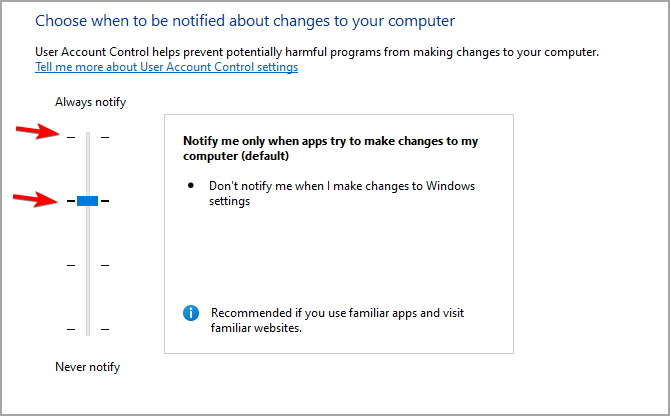Screen dimensions: 670x416
Task: Click the right tick mark at the topmost slider level
Action: 105,137
